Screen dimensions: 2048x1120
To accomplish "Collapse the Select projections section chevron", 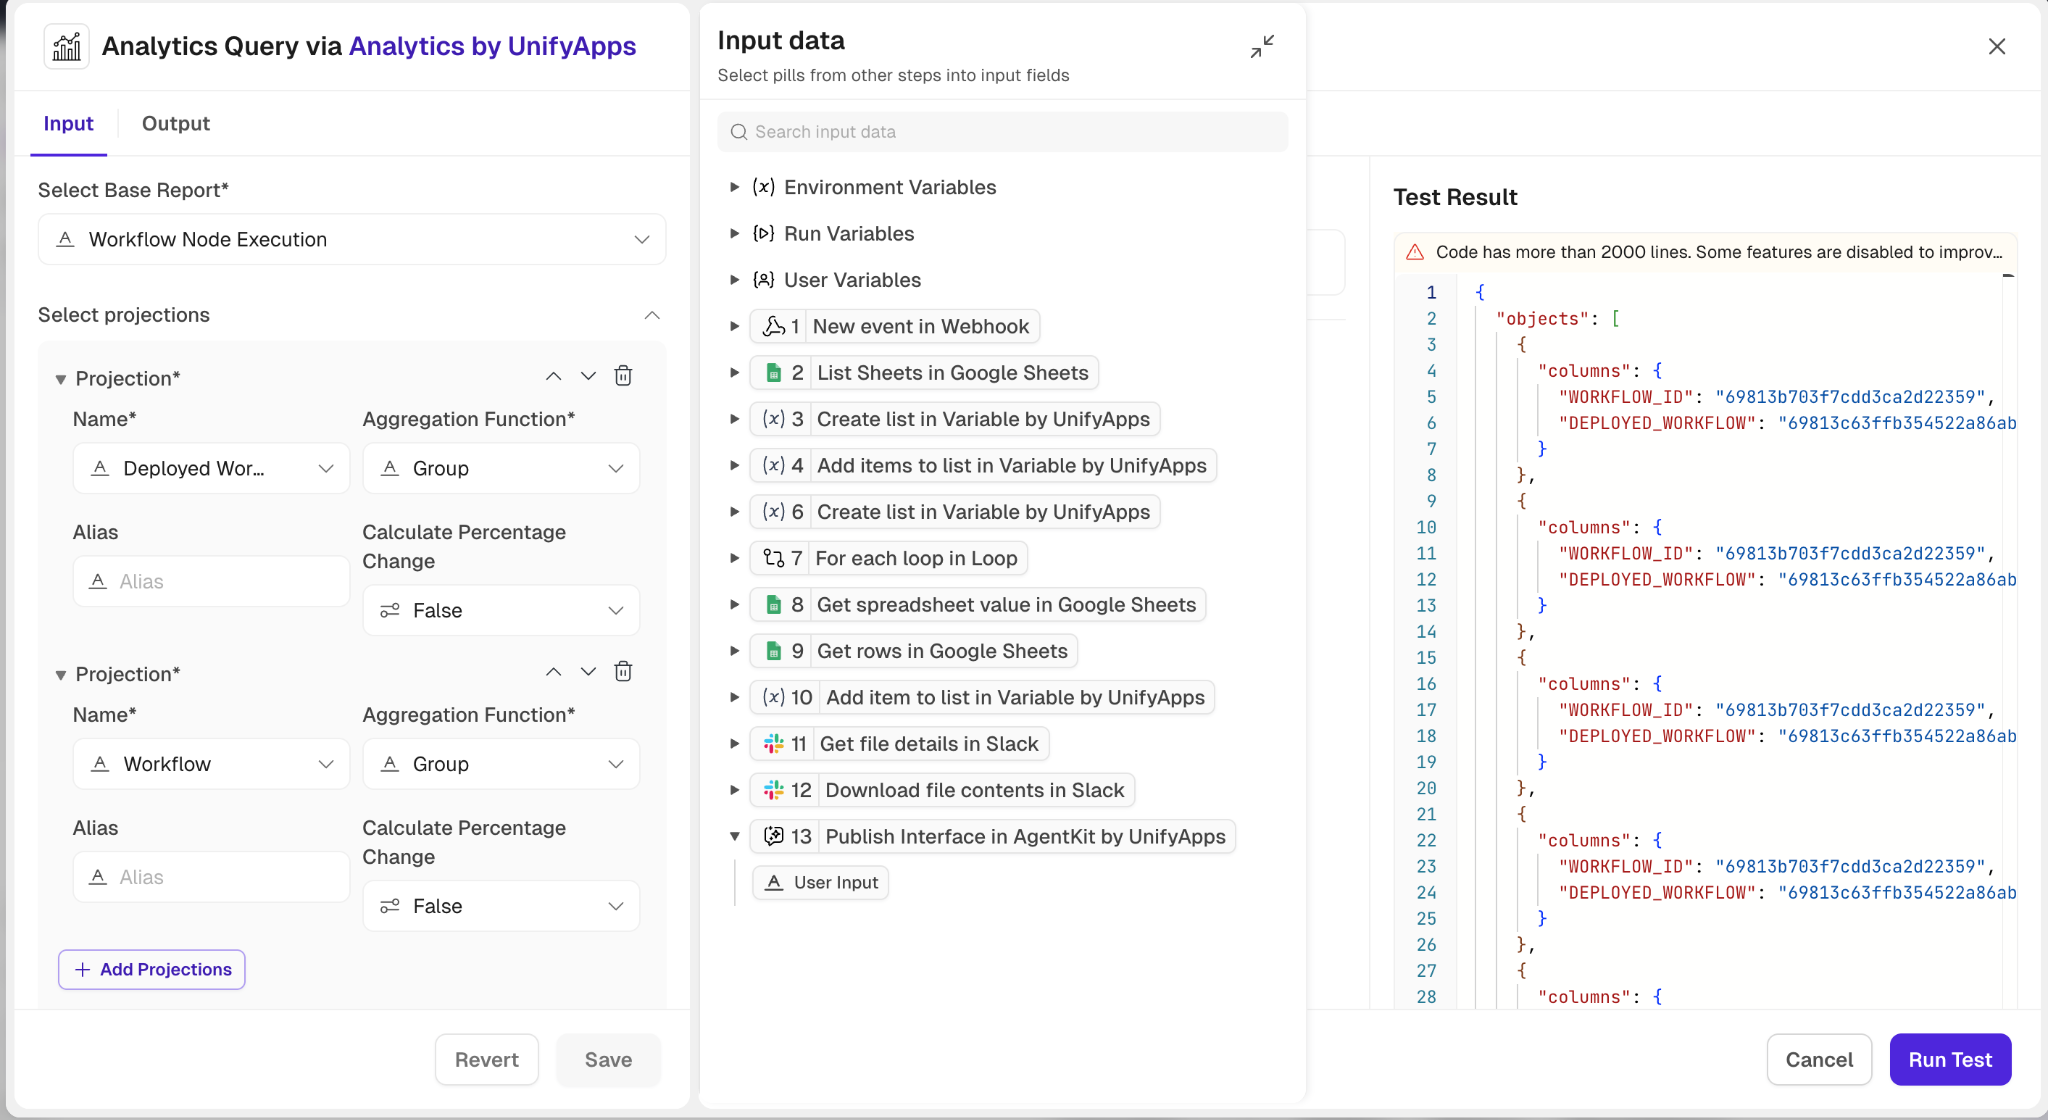I will (652, 315).
